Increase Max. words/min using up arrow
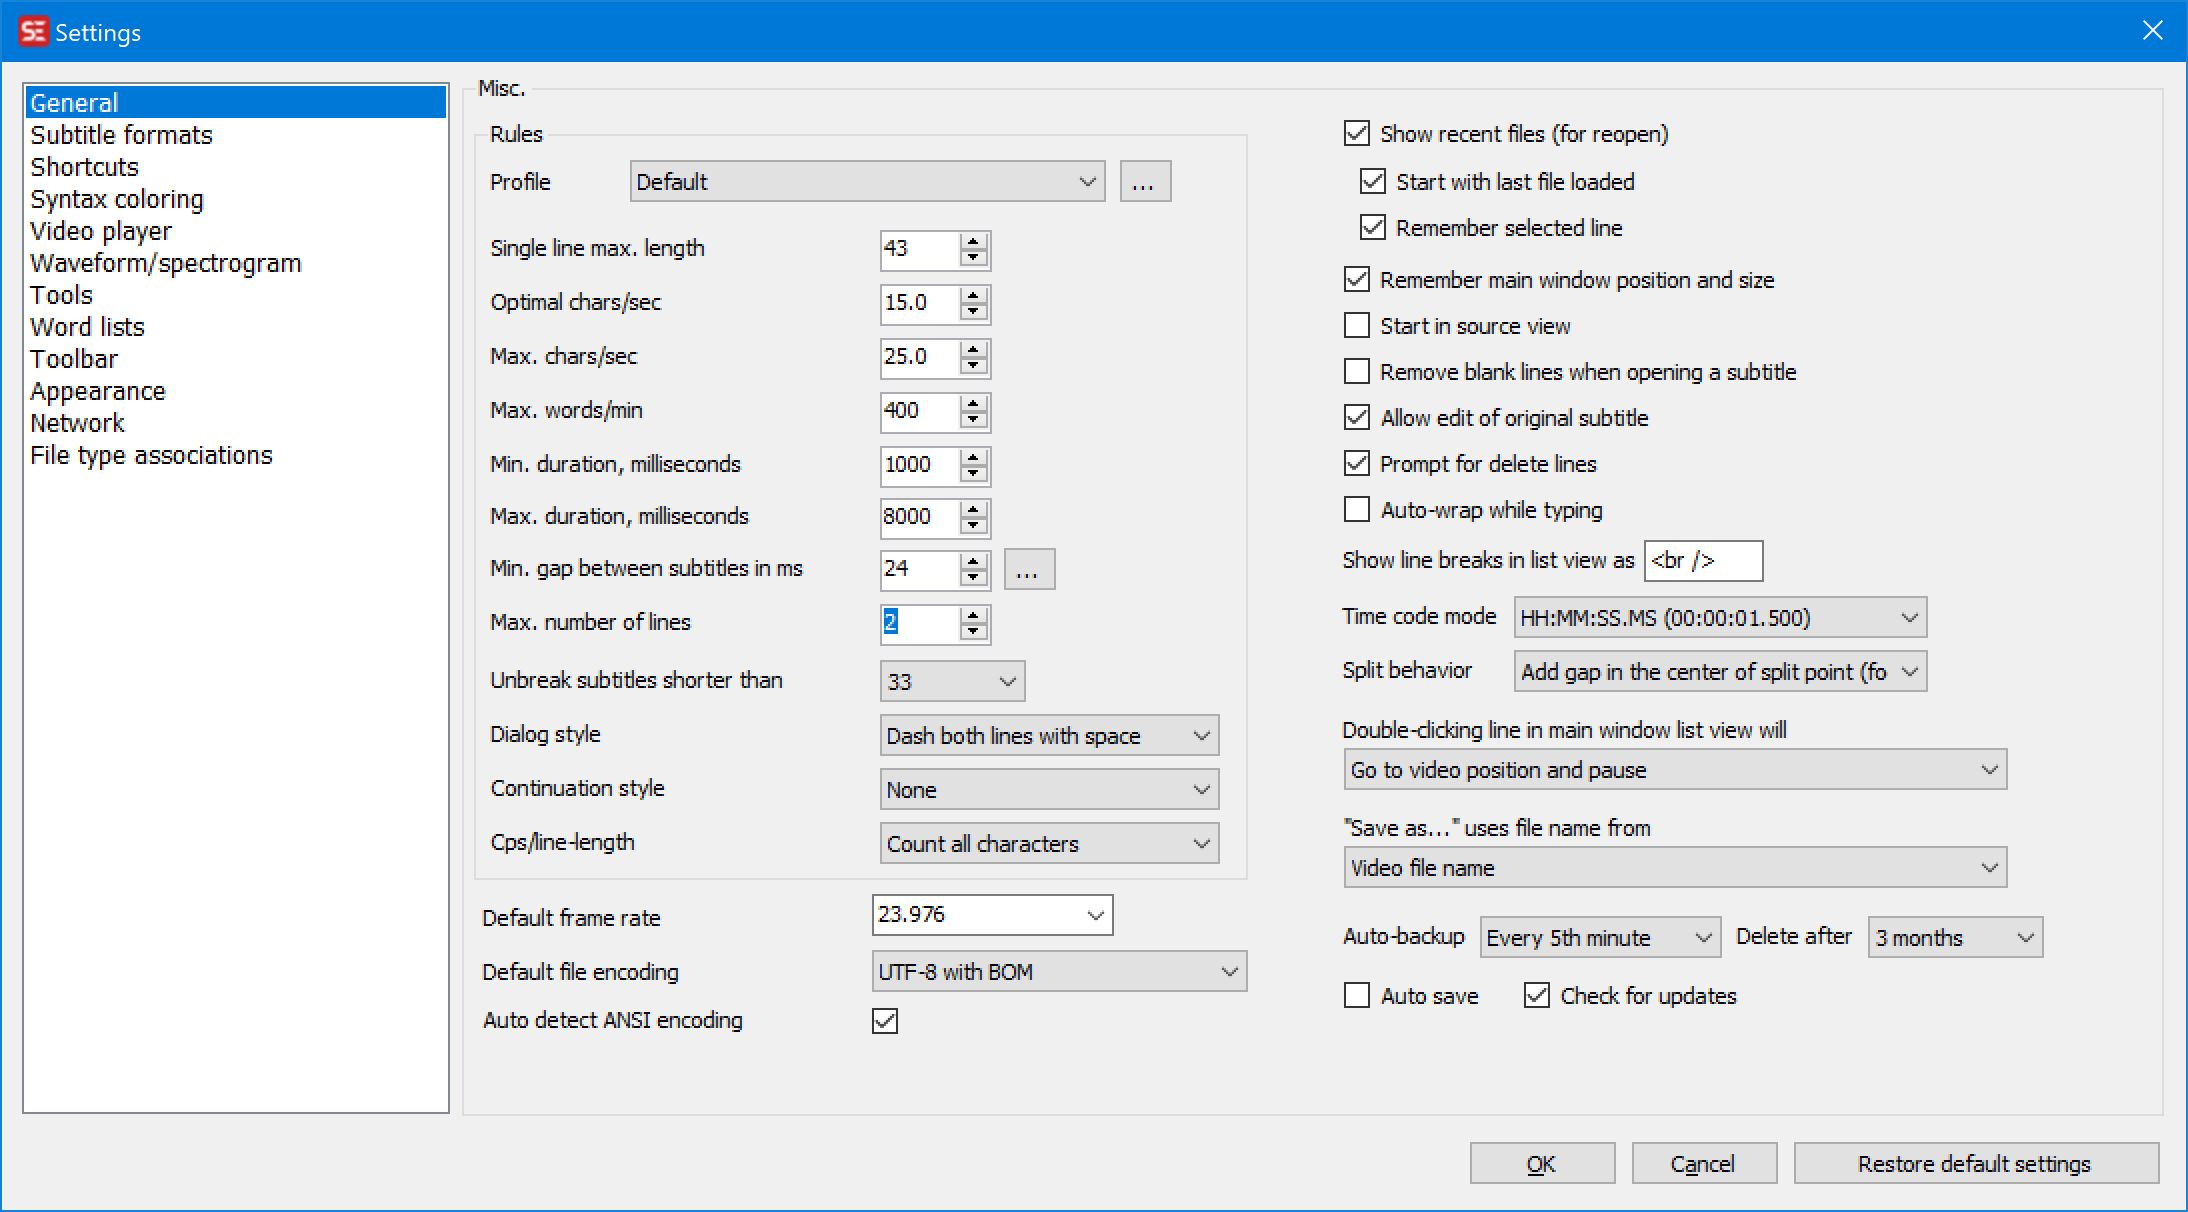This screenshot has height=1212, width=2188. click(x=973, y=403)
